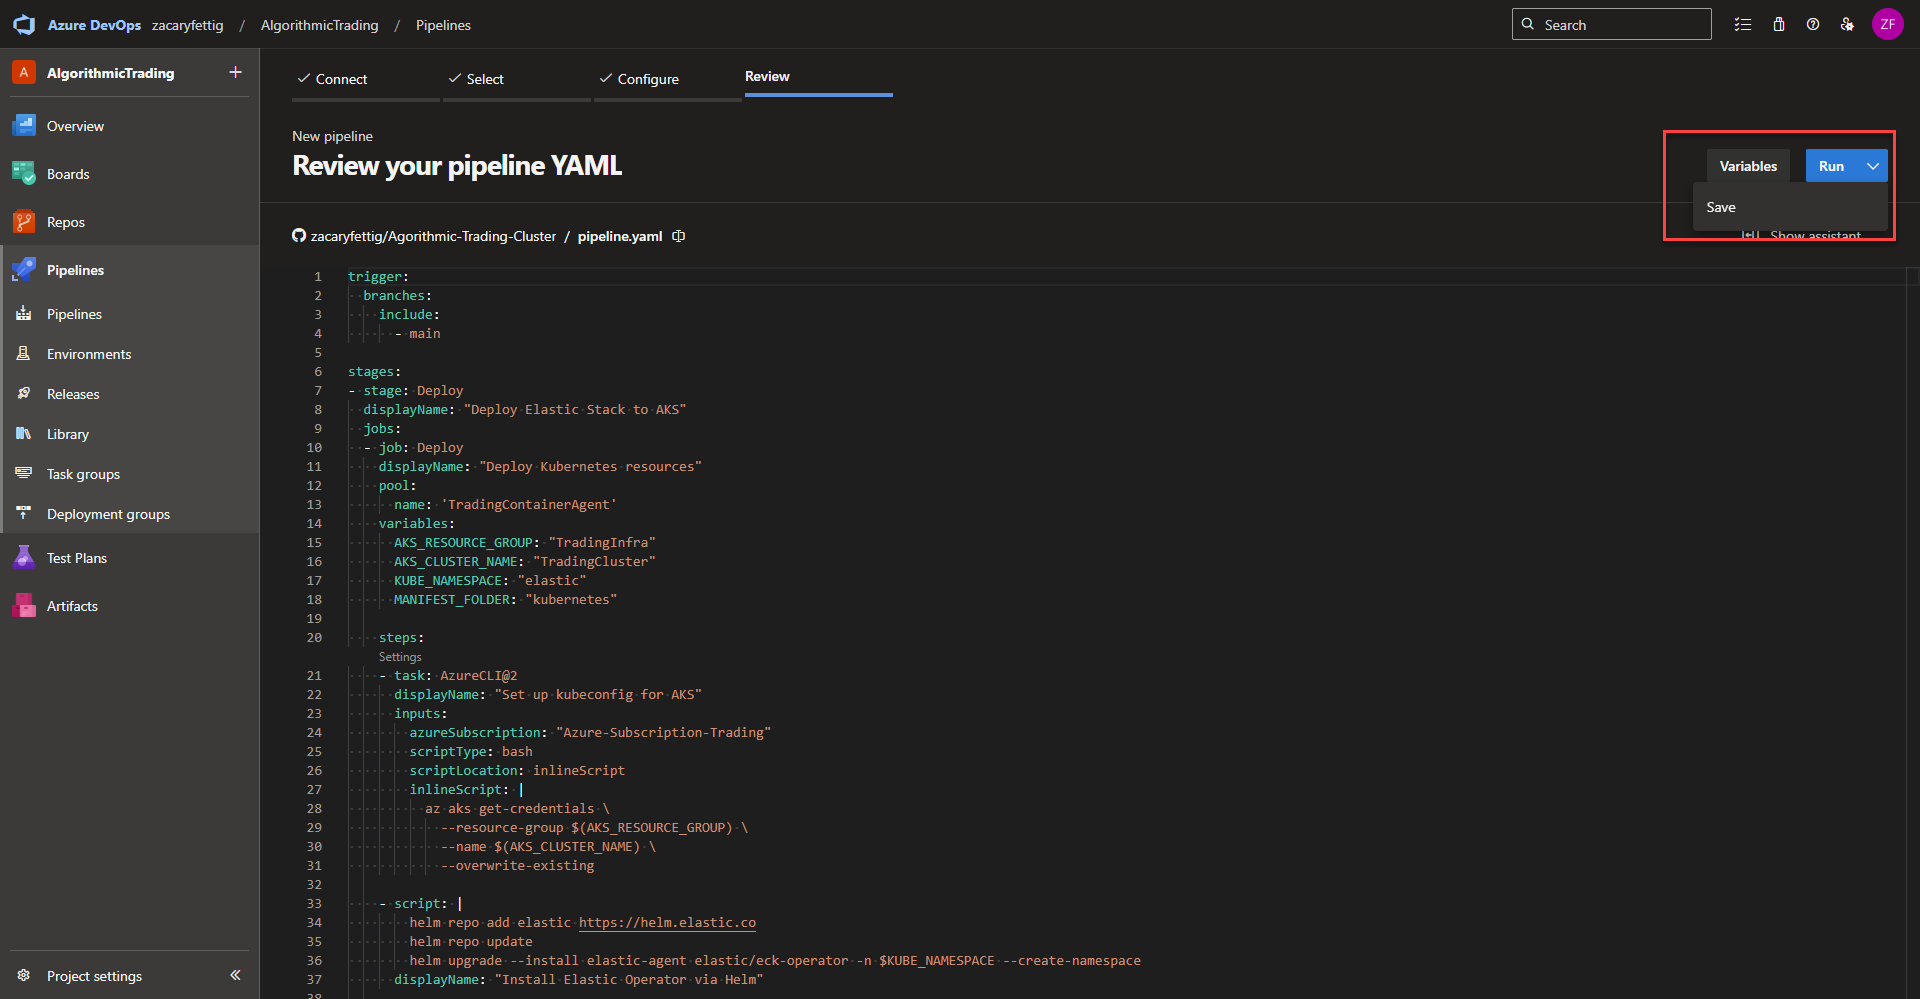Follow the helm.elastic.co link in the YAML
Viewport: 1920px width, 999px height.
[x=667, y=922]
